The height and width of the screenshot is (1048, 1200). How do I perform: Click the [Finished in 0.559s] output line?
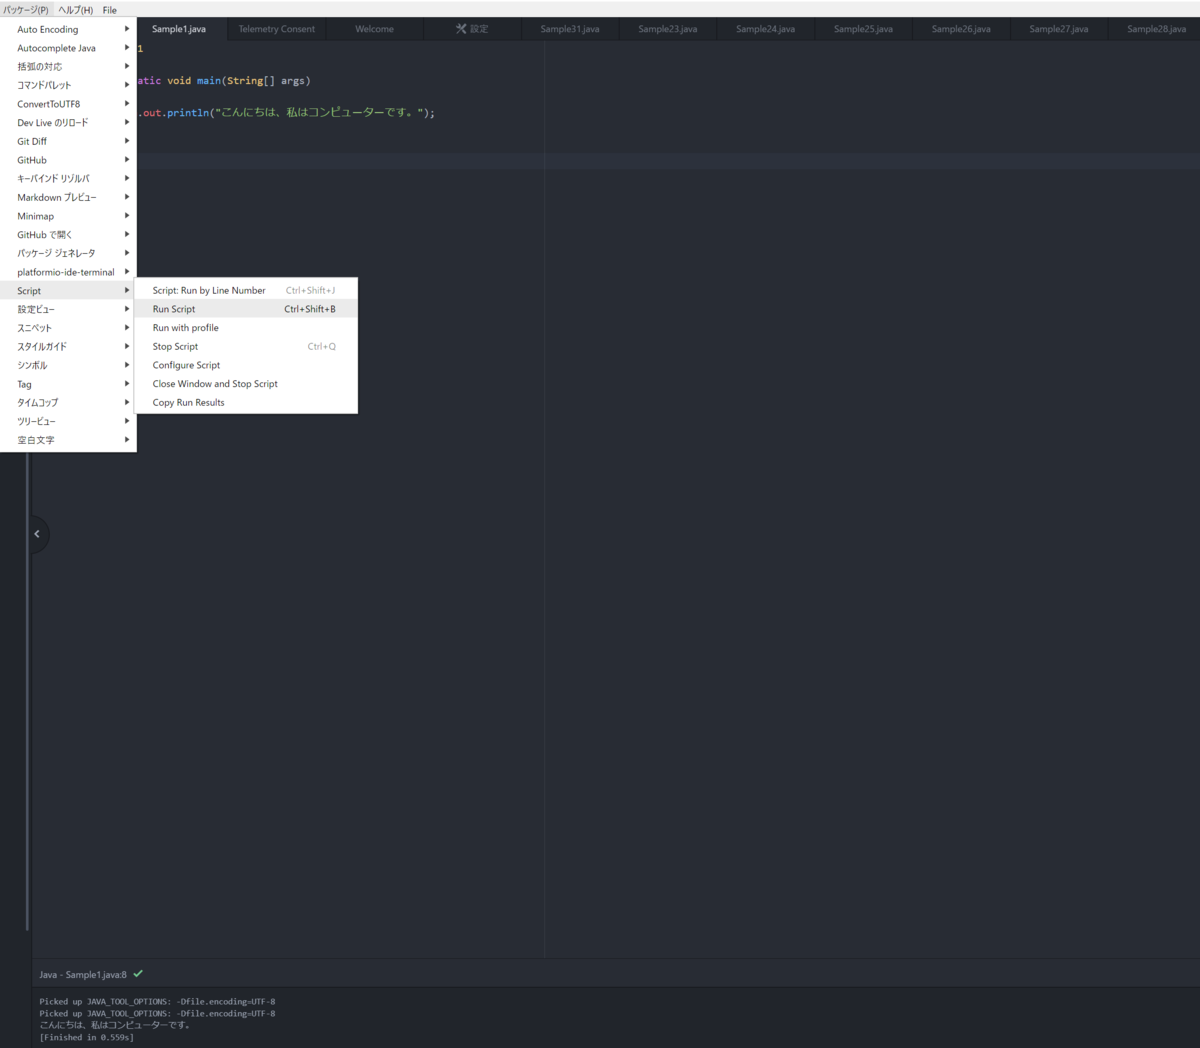click(86, 1037)
